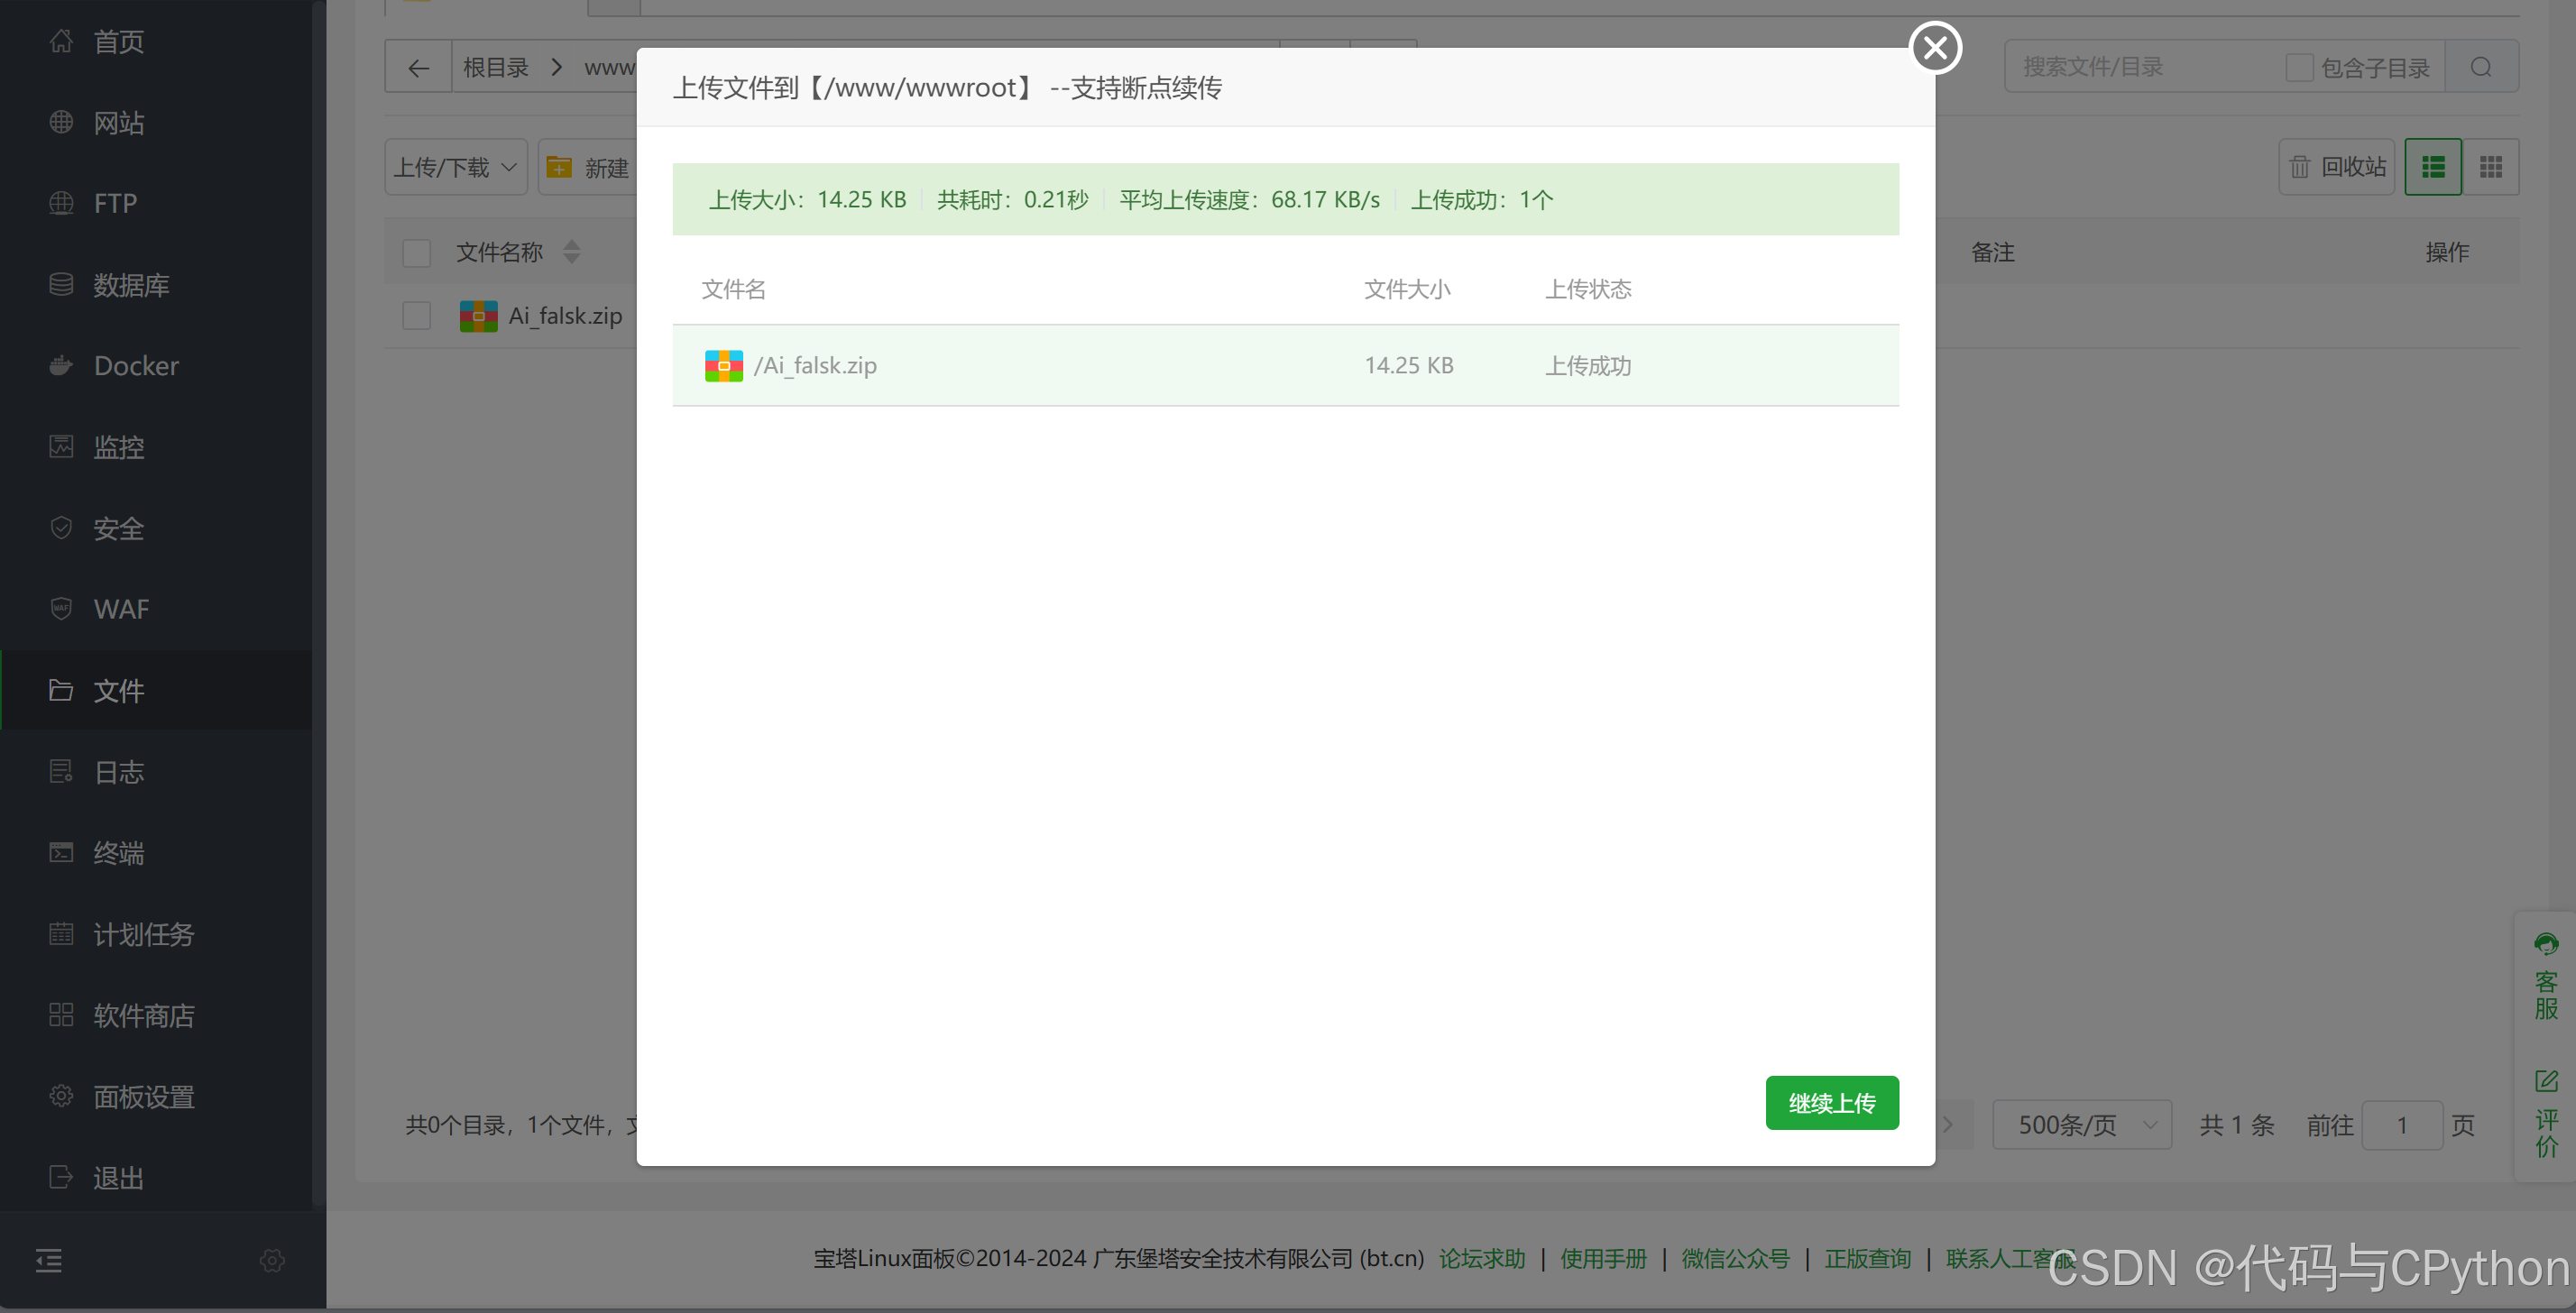This screenshot has height=1313, width=2576.
Task: Open the 论坛求助 link
Action: pos(1482,1258)
